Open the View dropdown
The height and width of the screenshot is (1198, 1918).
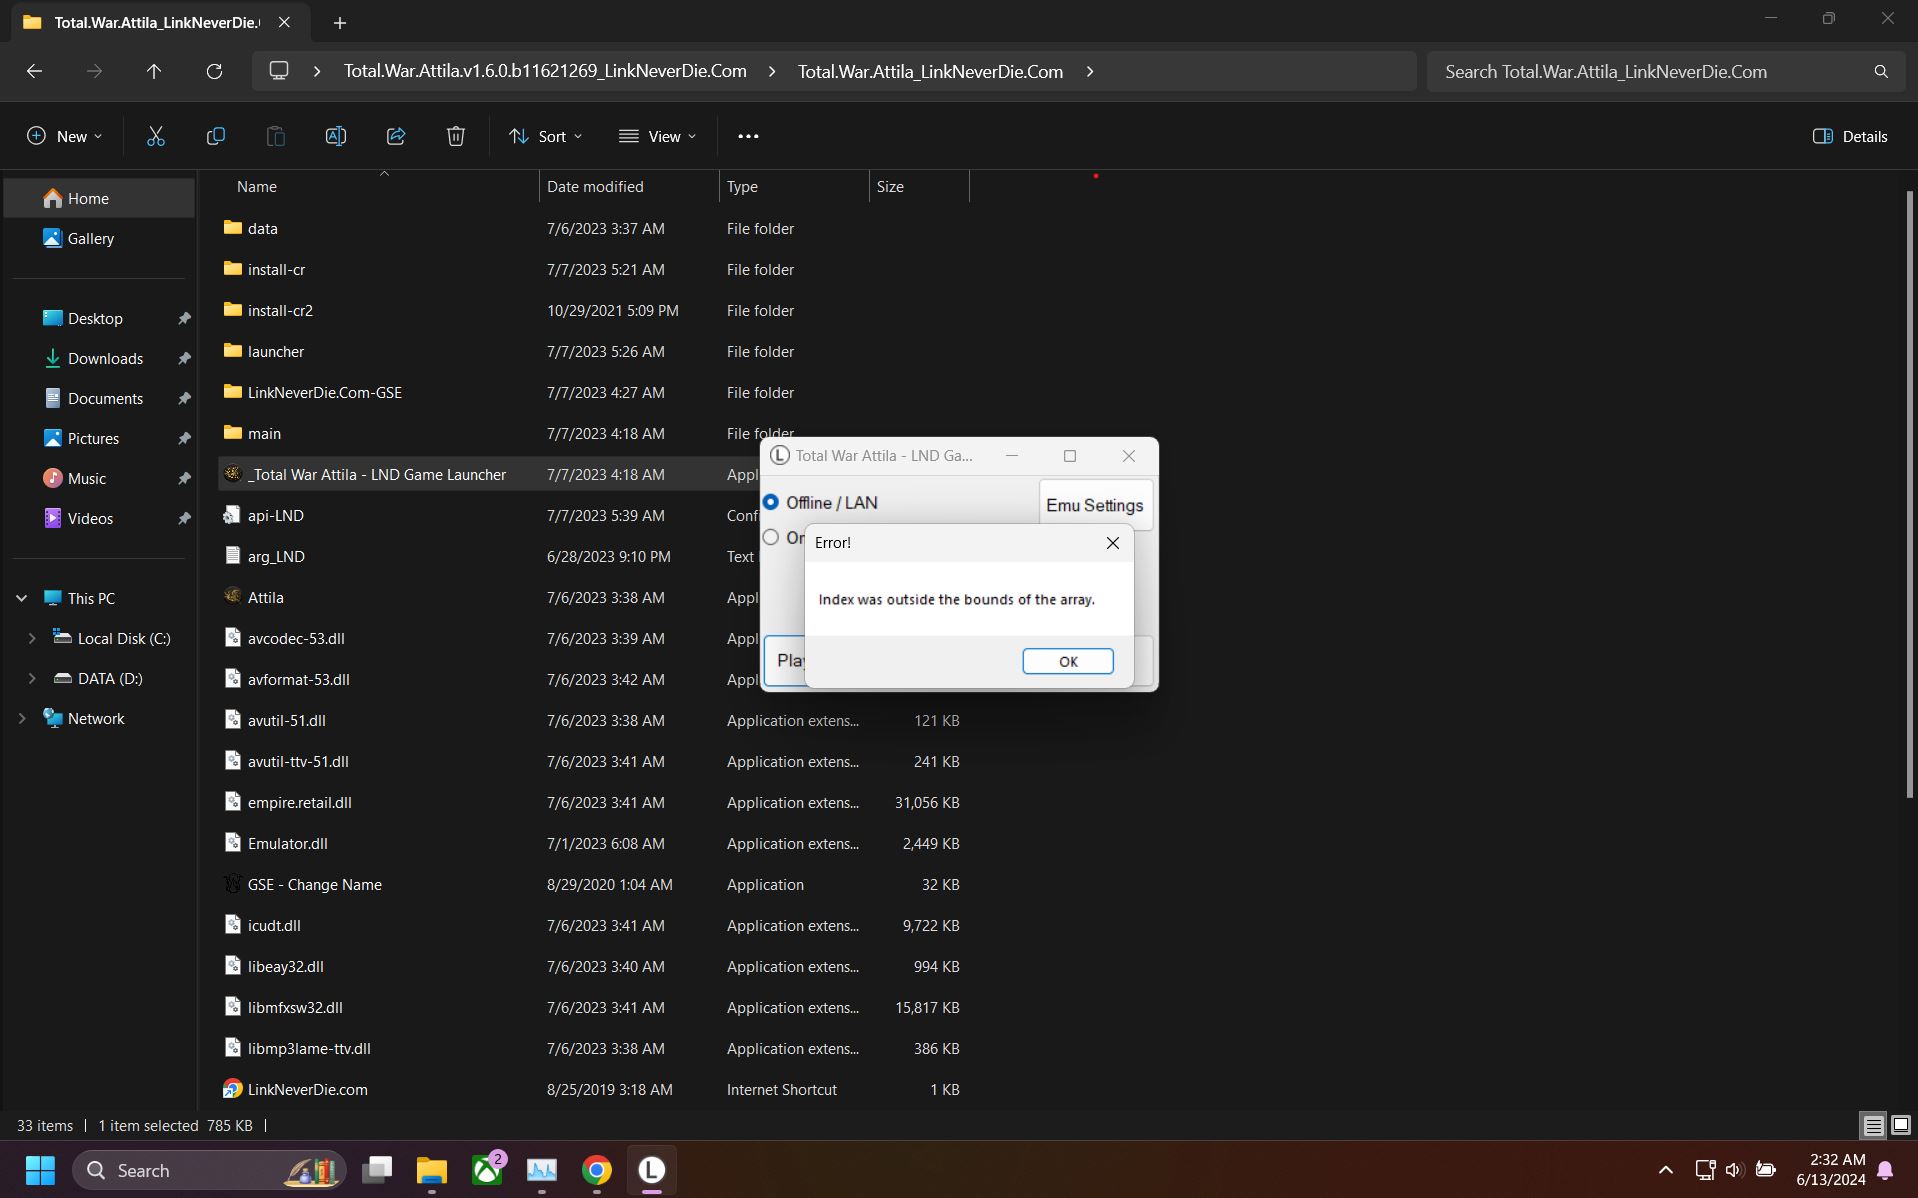tap(657, 136)
